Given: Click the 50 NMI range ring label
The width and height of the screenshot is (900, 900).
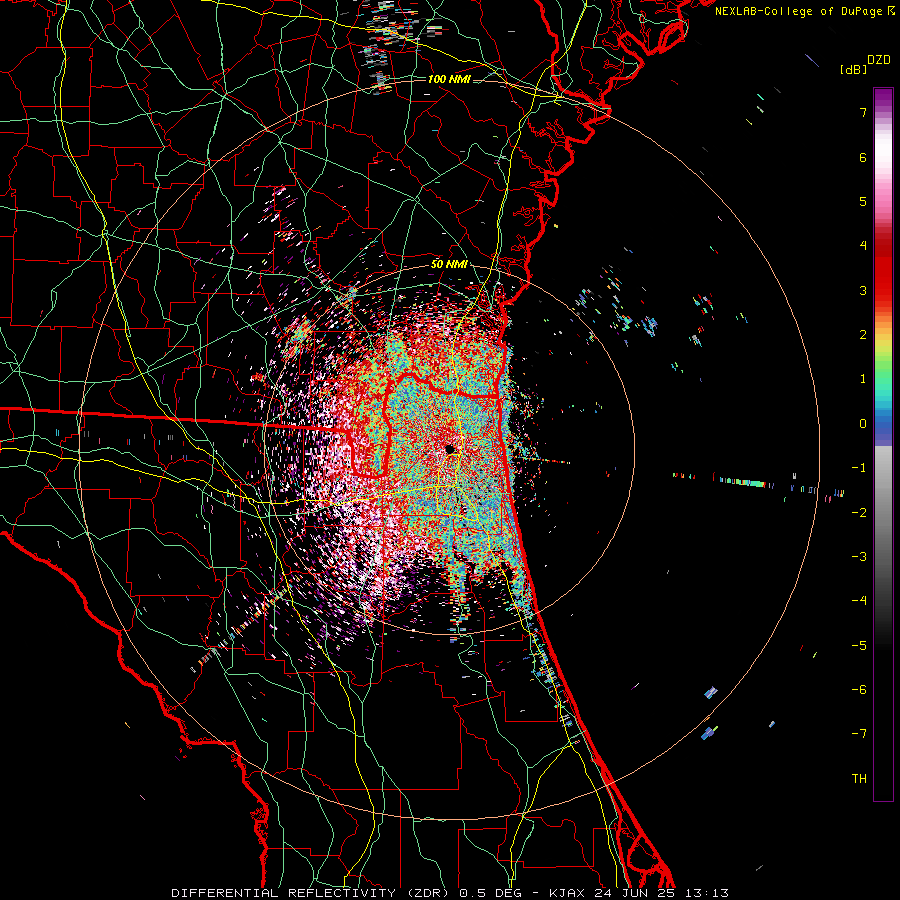Looking at the screenshot, I should coord(449,264).
